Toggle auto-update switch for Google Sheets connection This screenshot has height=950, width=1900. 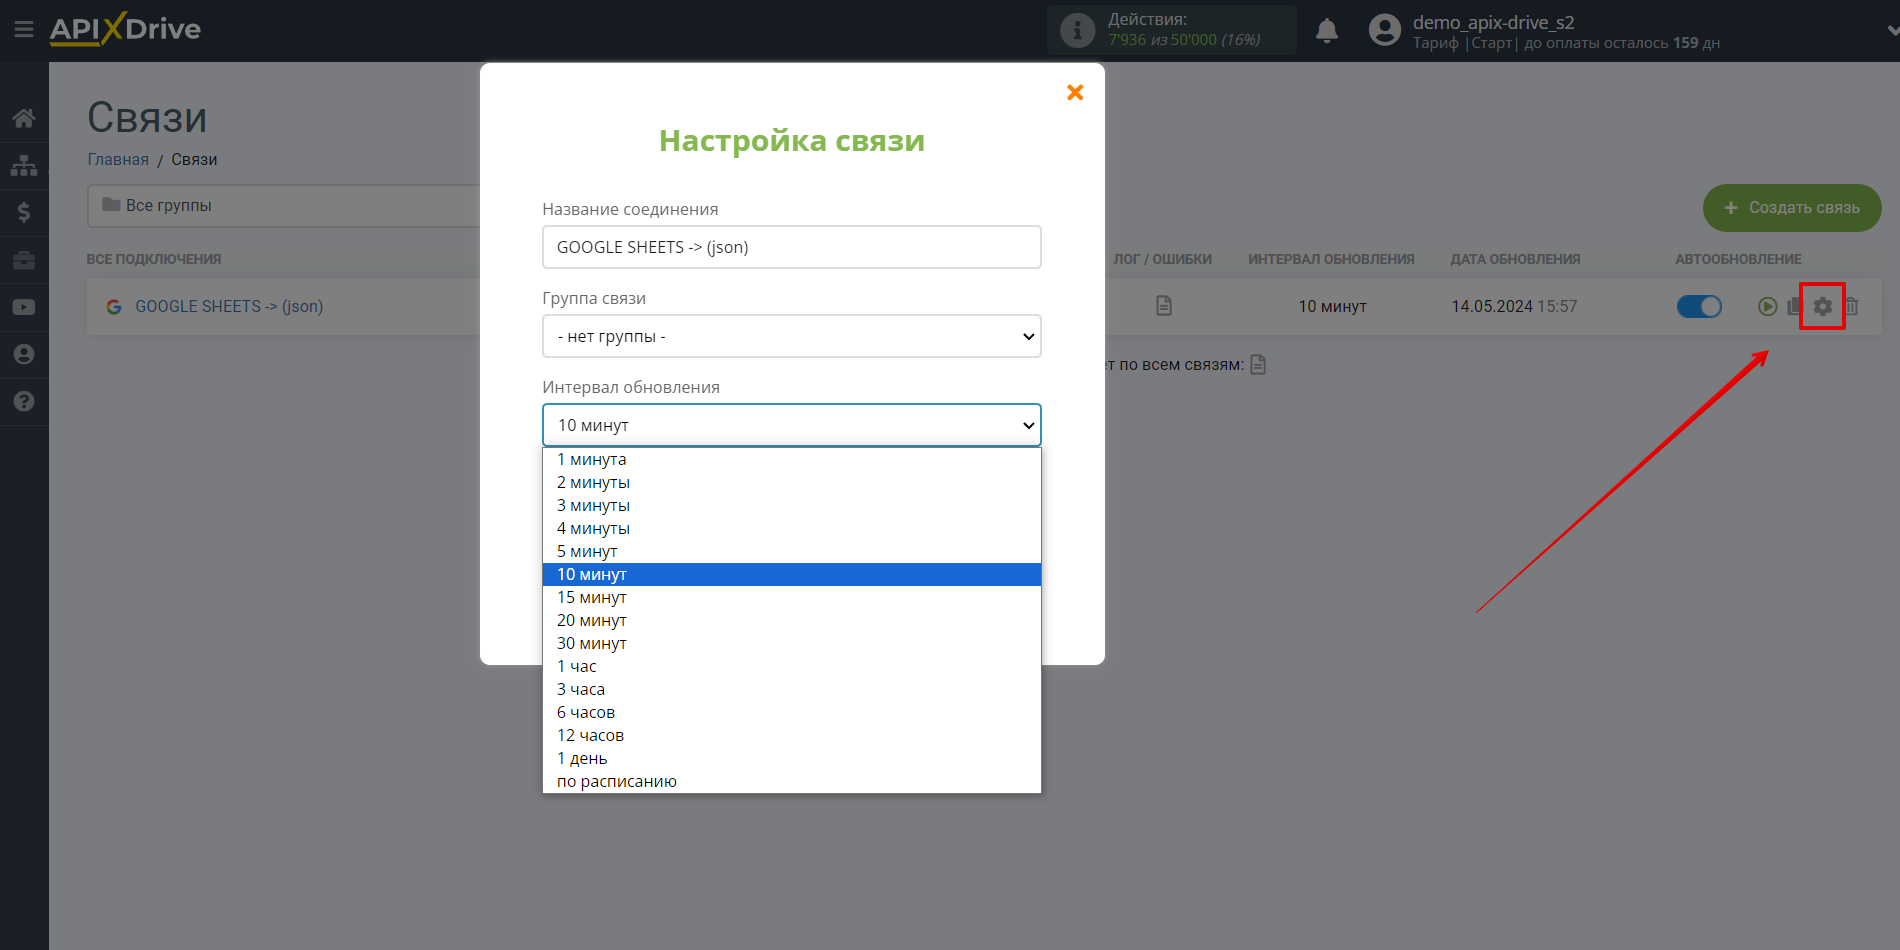click(1699, 306)
